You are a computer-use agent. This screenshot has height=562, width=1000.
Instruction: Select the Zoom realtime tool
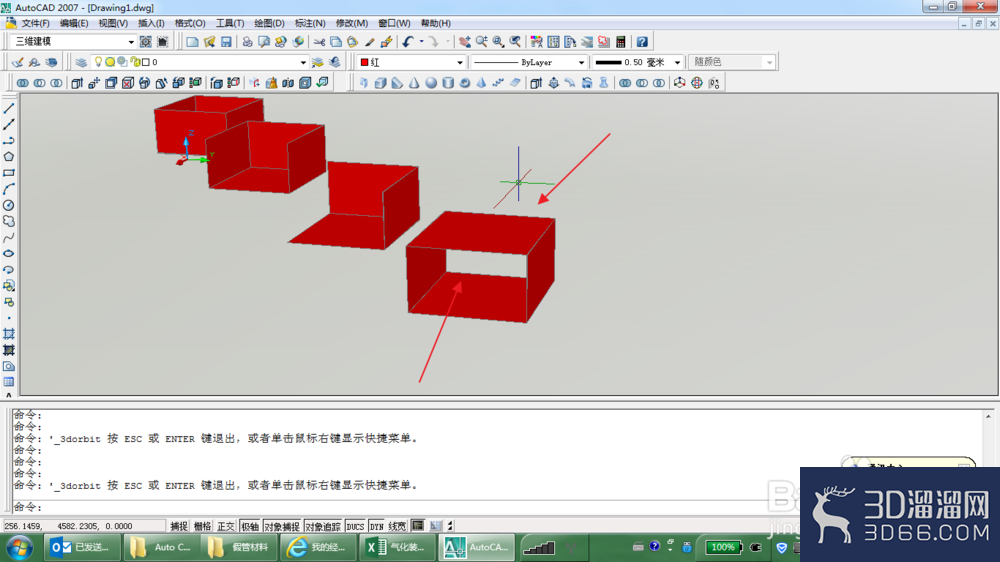(482, 42)
